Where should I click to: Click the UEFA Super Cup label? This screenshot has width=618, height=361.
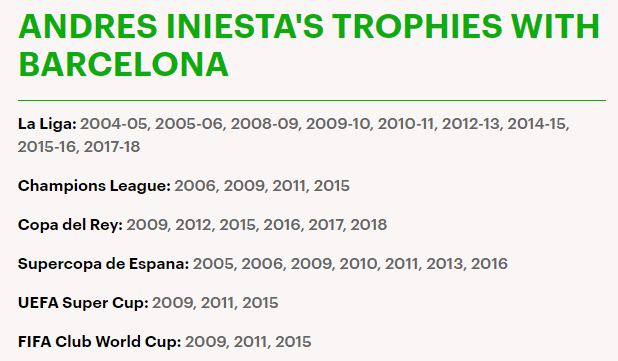(x=83, y=303)
